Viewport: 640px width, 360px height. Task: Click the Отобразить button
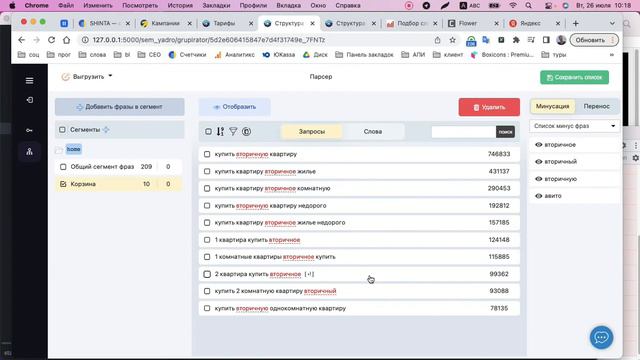(235, 107)
